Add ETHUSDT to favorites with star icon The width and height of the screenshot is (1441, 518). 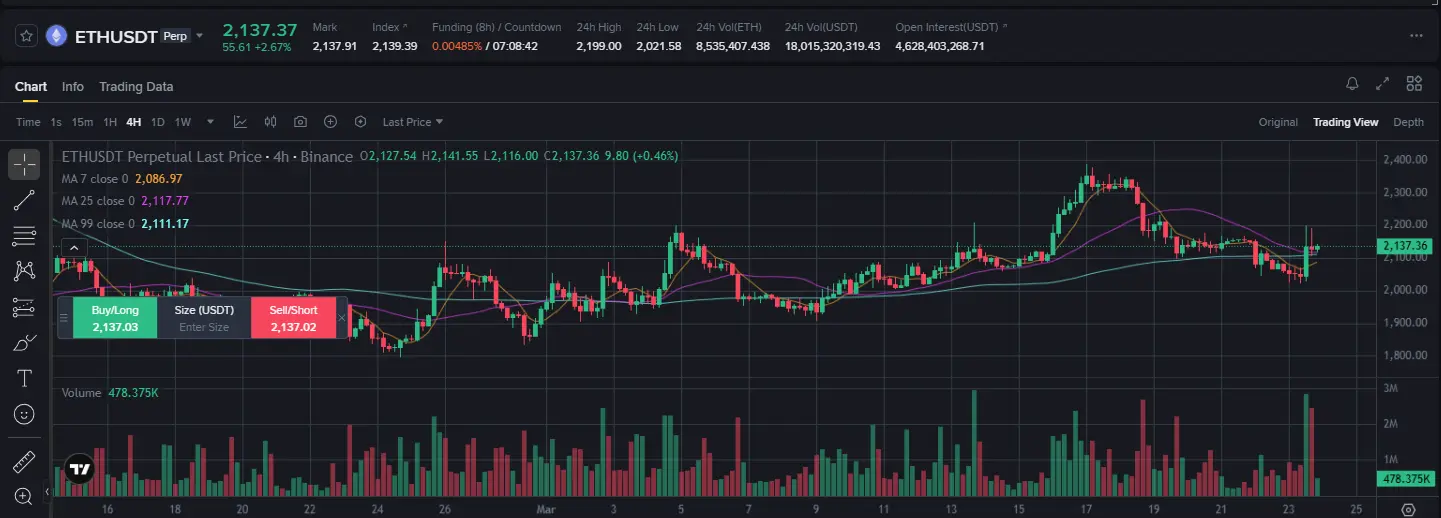pos(26,36)
